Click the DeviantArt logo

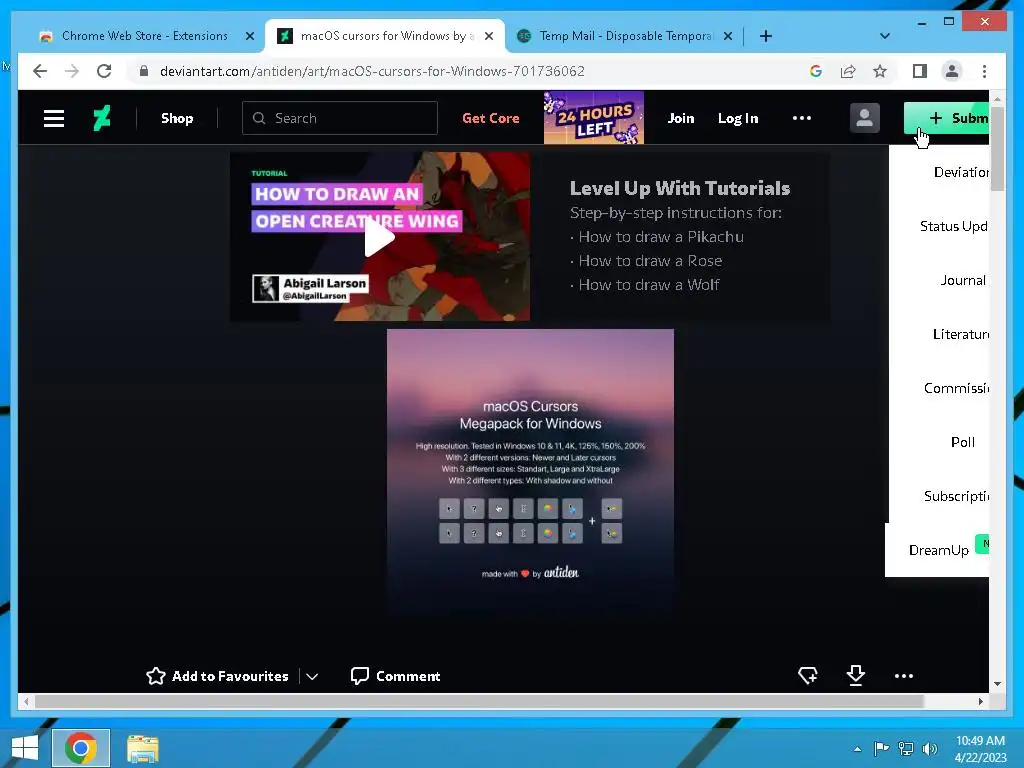coord(102,118)
